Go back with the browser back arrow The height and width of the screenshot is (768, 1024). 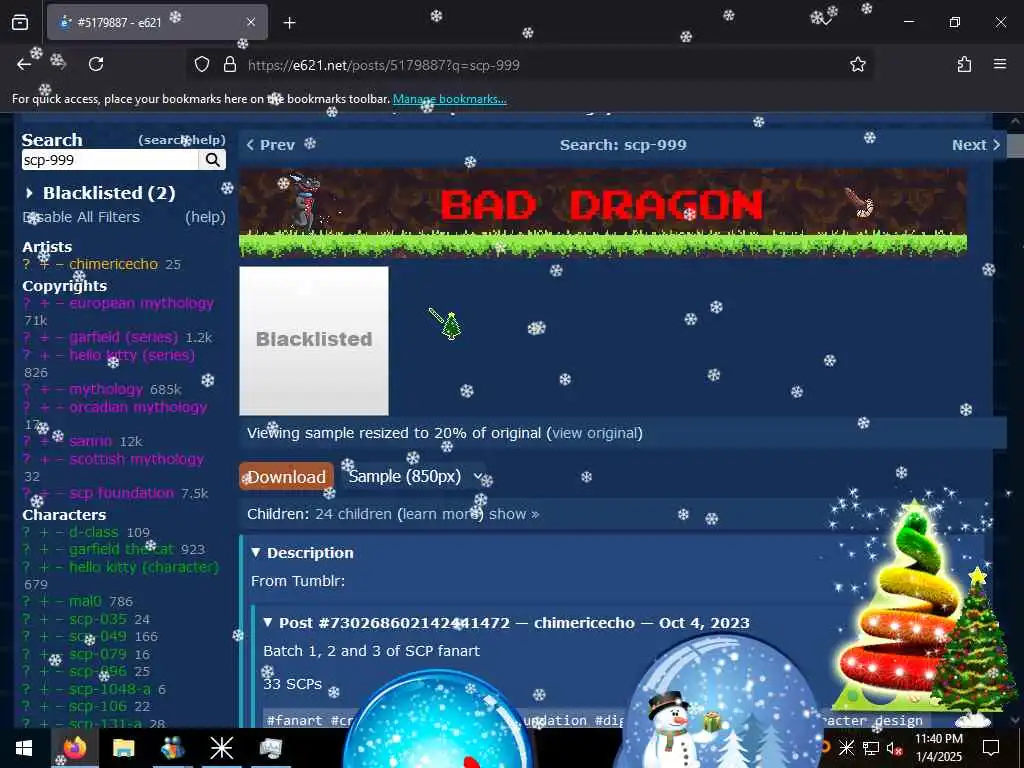24,64
